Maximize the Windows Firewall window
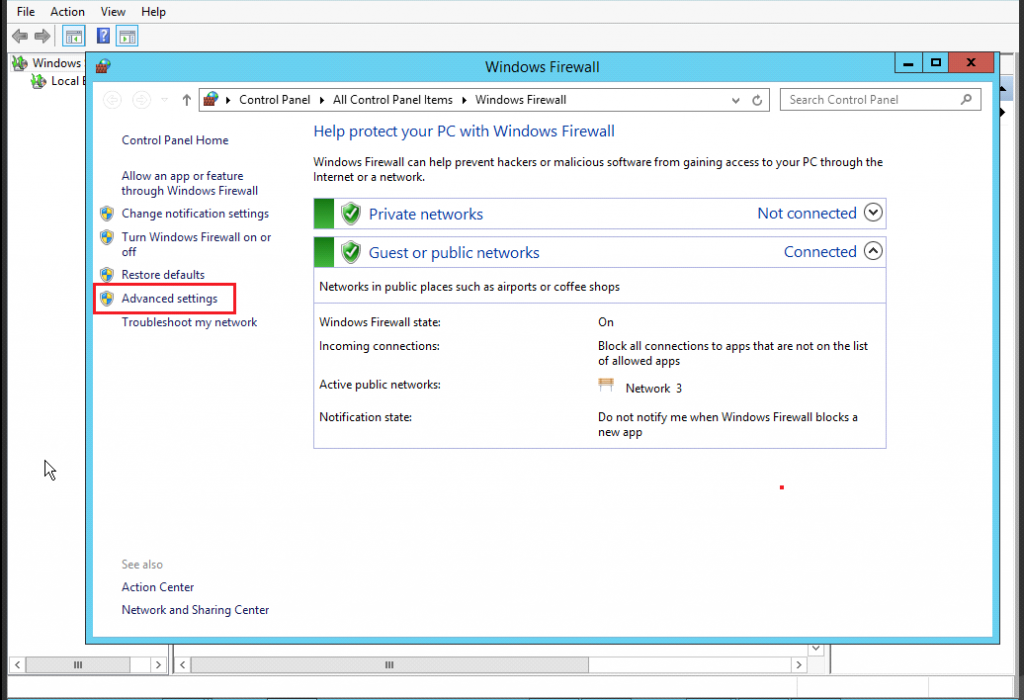The width and height of the screenshot is (1024, 700). pos(936,63)
